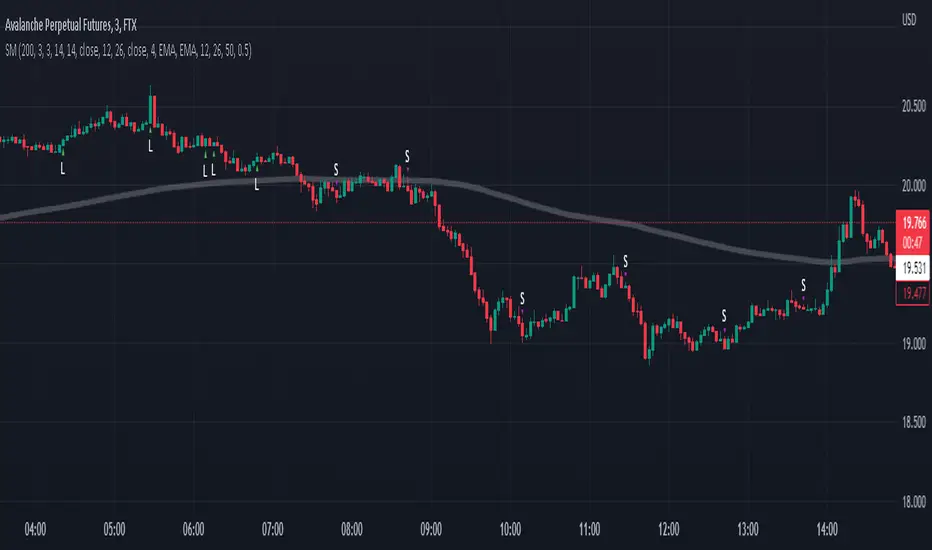Select the white 19.531 price tag
This screenshot has width=932, height=550.
click(x=910, y=268)
